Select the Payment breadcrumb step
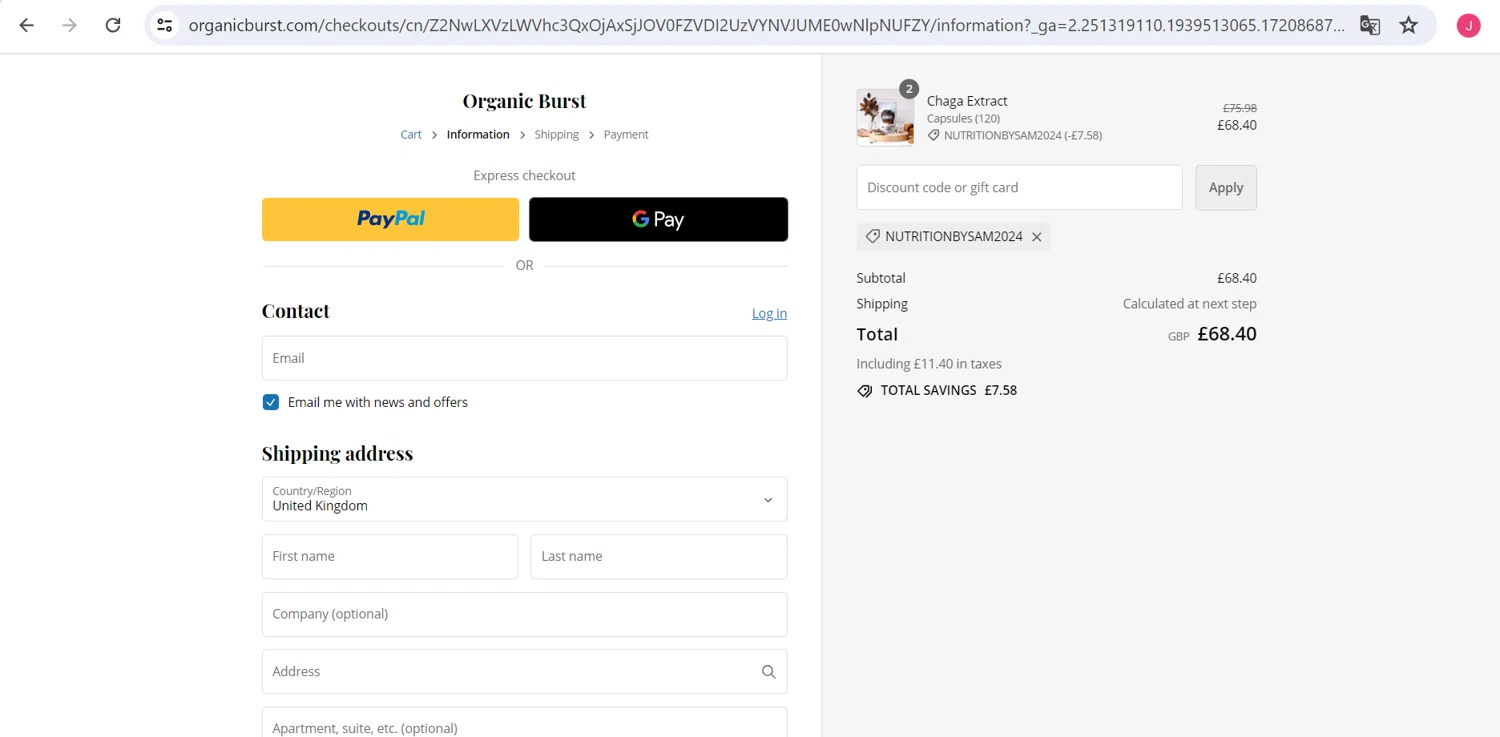Image resolution: width=1500 pixels, height=737 pixels. [x=626, y=134]
